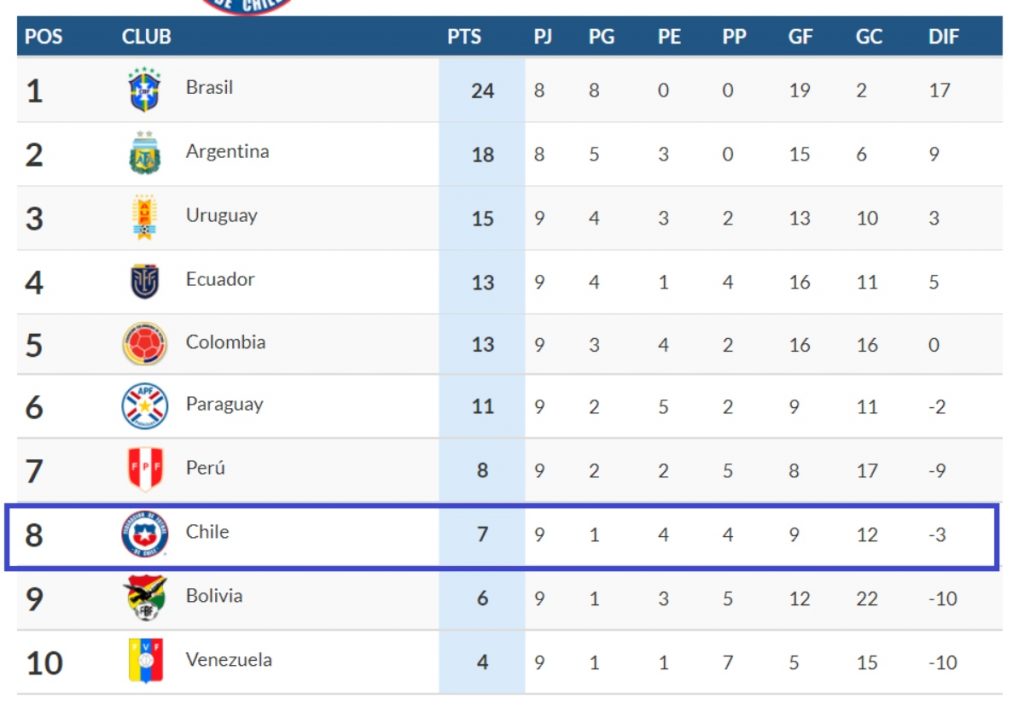Click the Perú team crest icon
The width and height of the screenshot is (1024, 712).
tap(144, 469)
